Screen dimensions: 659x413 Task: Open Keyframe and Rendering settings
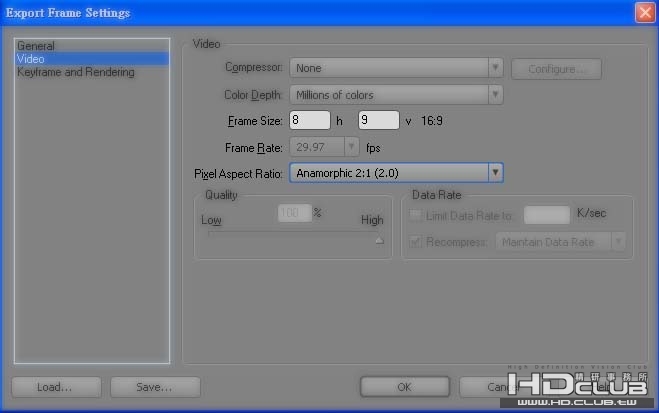pos(92,72)
